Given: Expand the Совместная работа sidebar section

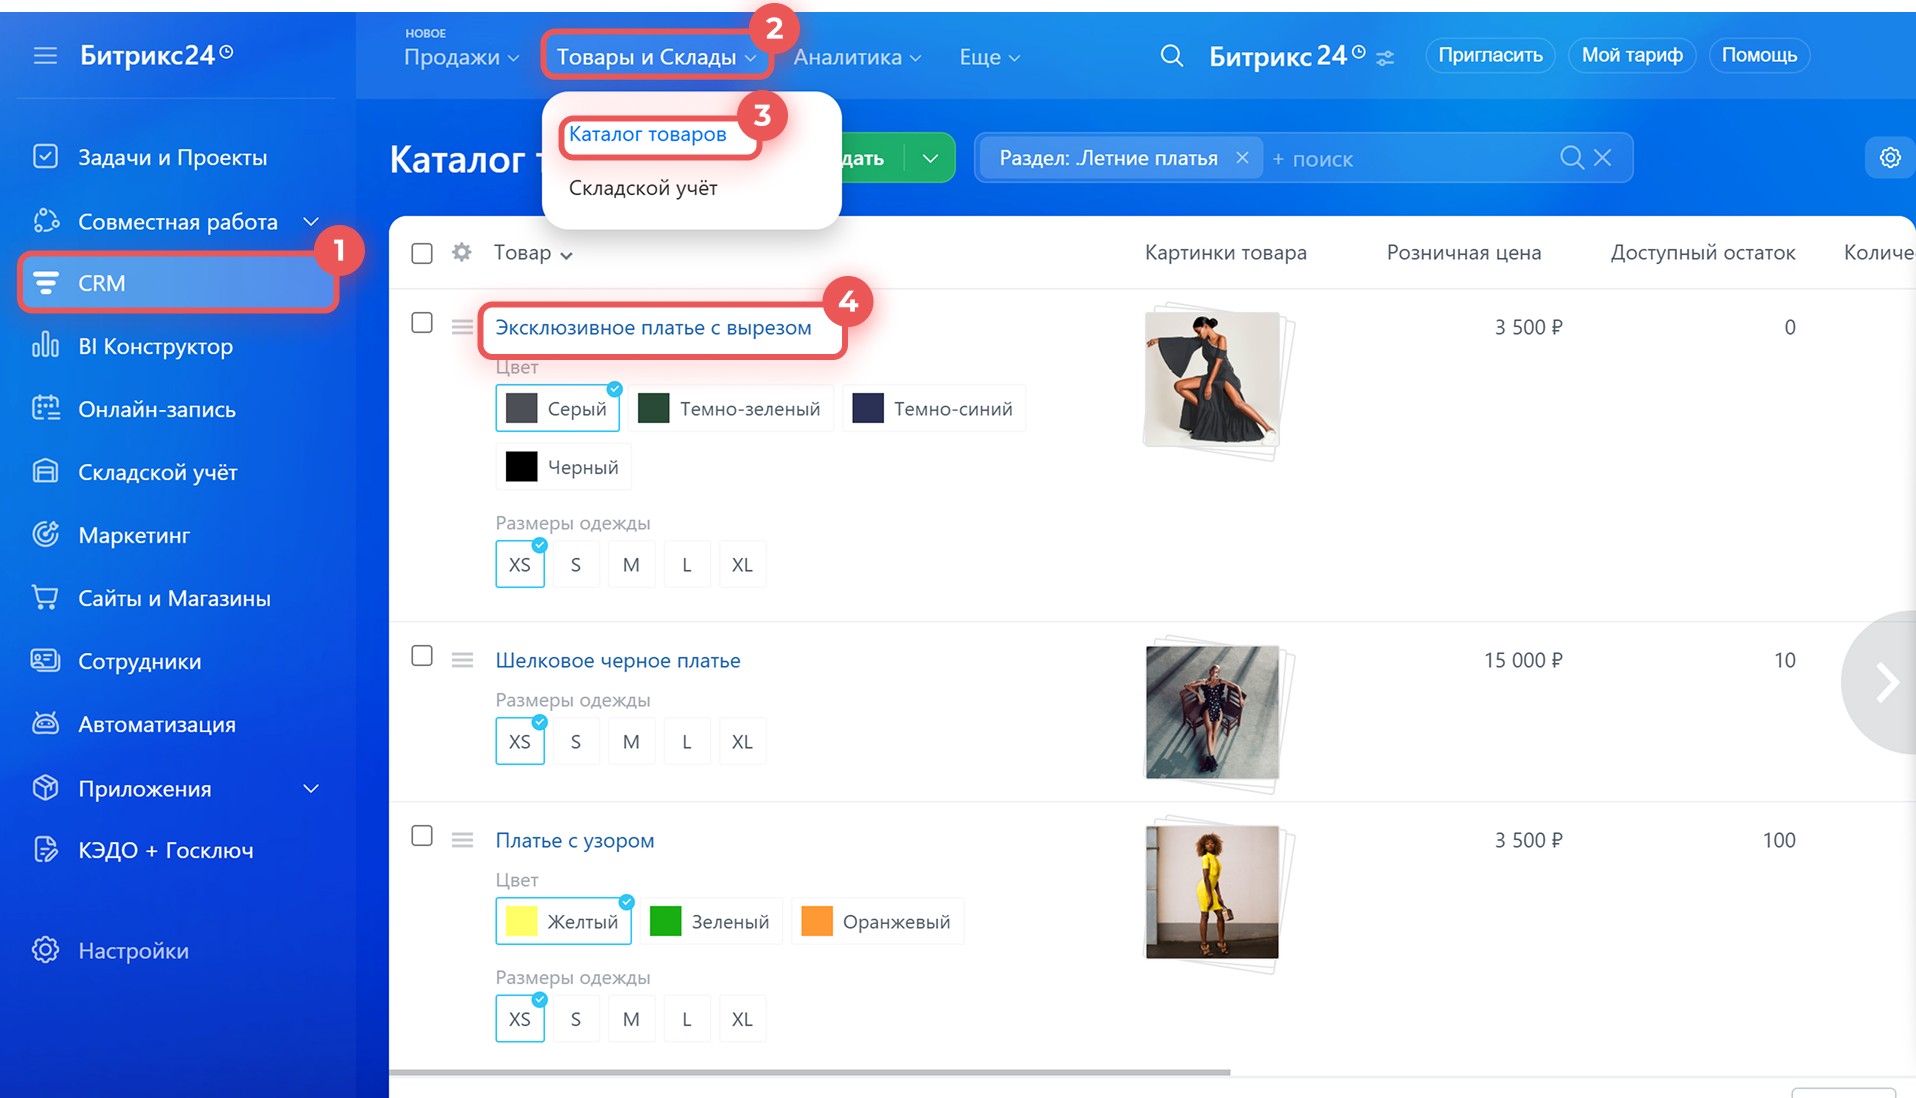Looking at the screenshot, I should (311, 222).
